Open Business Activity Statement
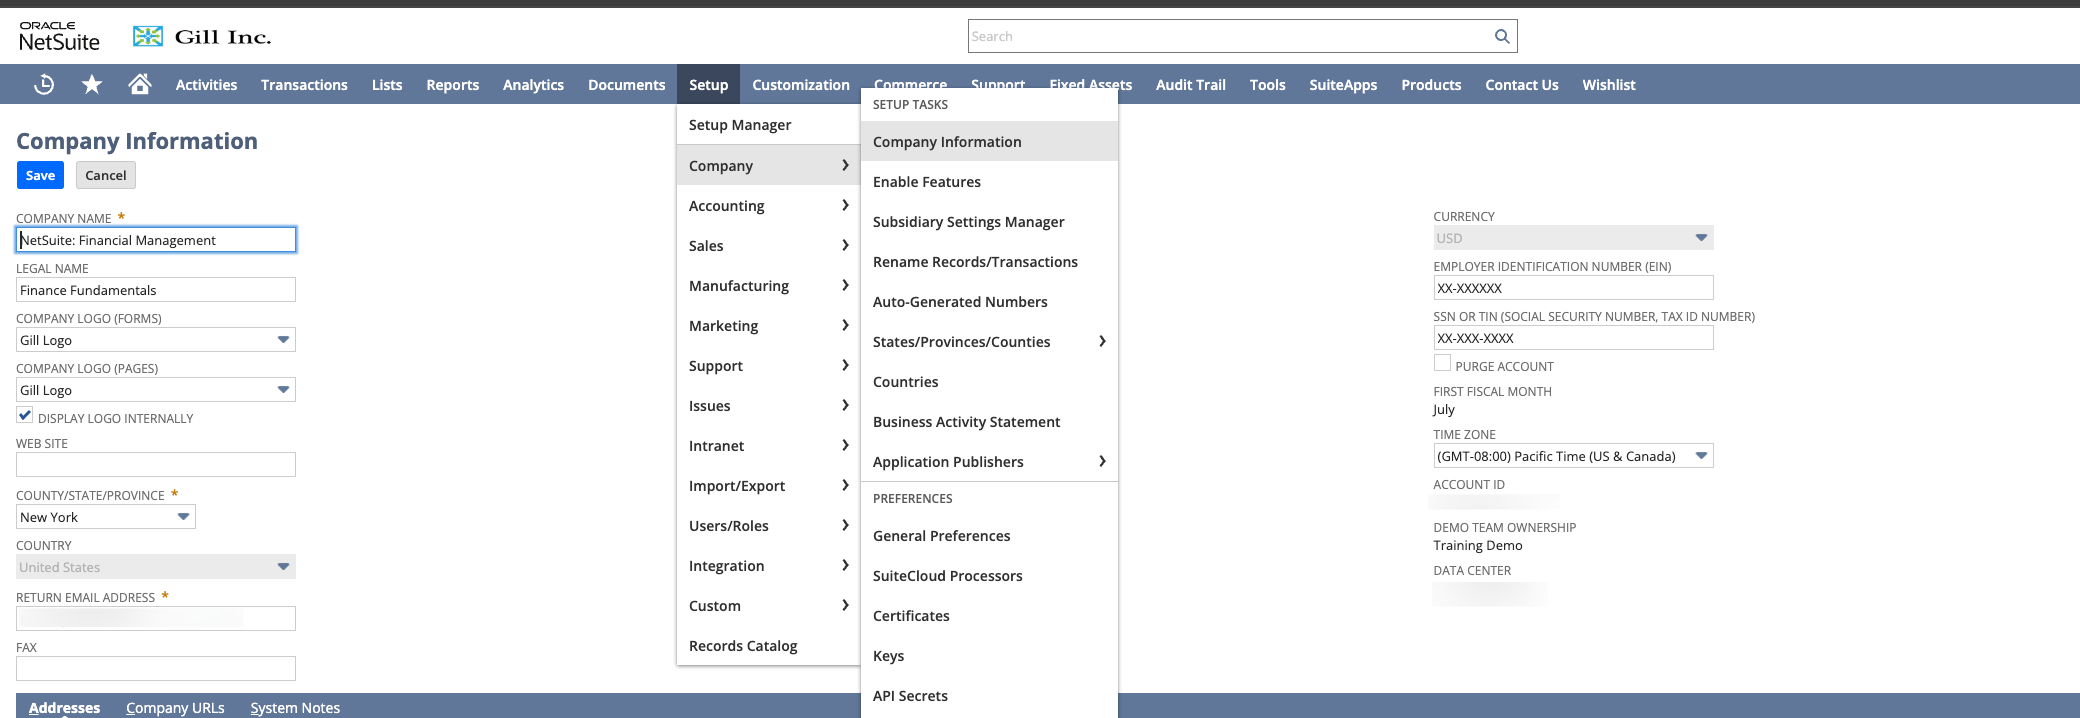Image resolution: width=2080 pixels, height=718 pixels. [x=989, y=421]
